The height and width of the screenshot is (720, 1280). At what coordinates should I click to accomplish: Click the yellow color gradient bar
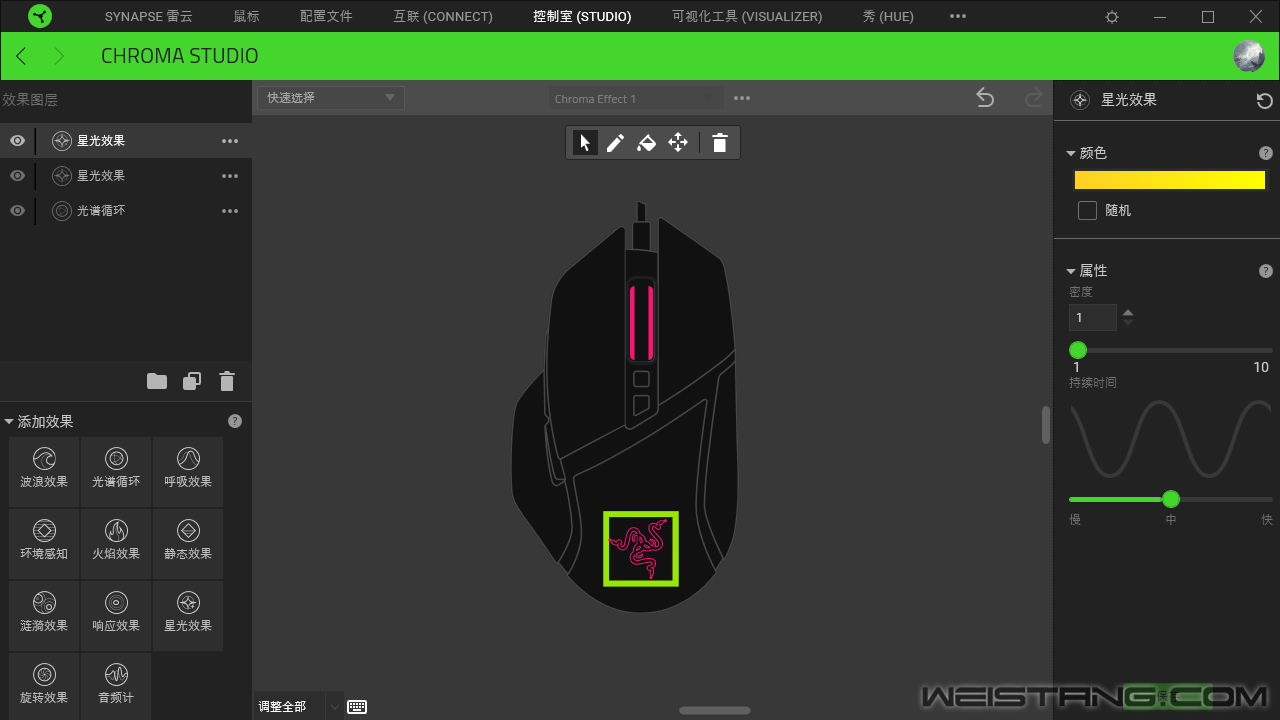[x=1170, y=180]
